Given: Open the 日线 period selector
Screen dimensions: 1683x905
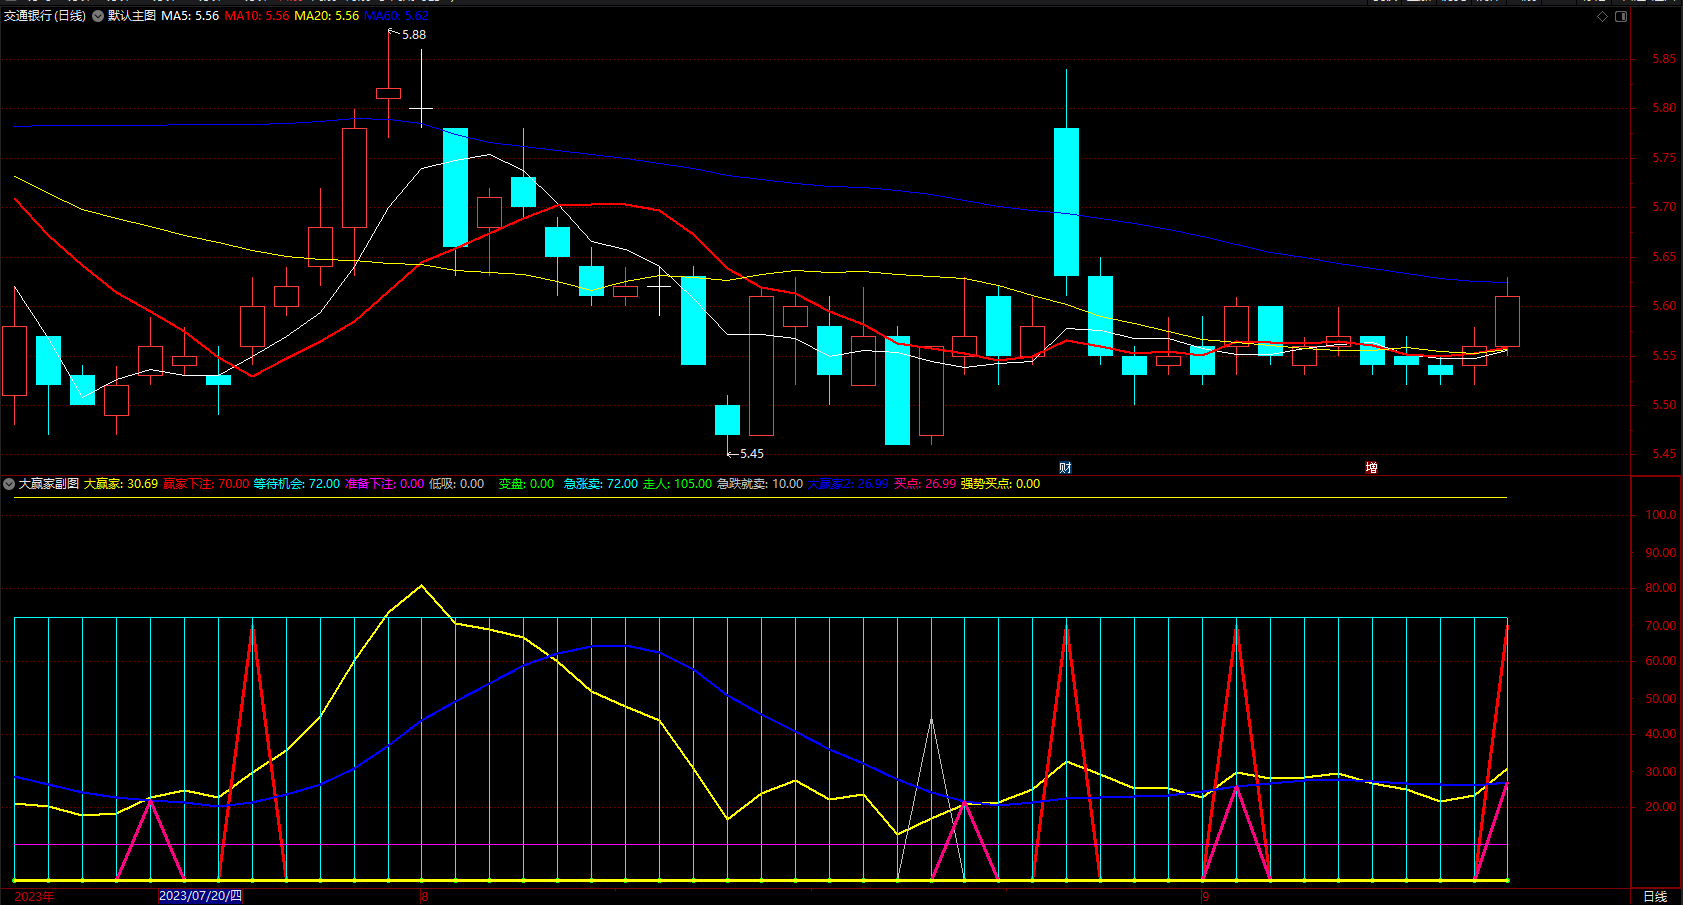Looking at the screenshot, I should 1655,896.
